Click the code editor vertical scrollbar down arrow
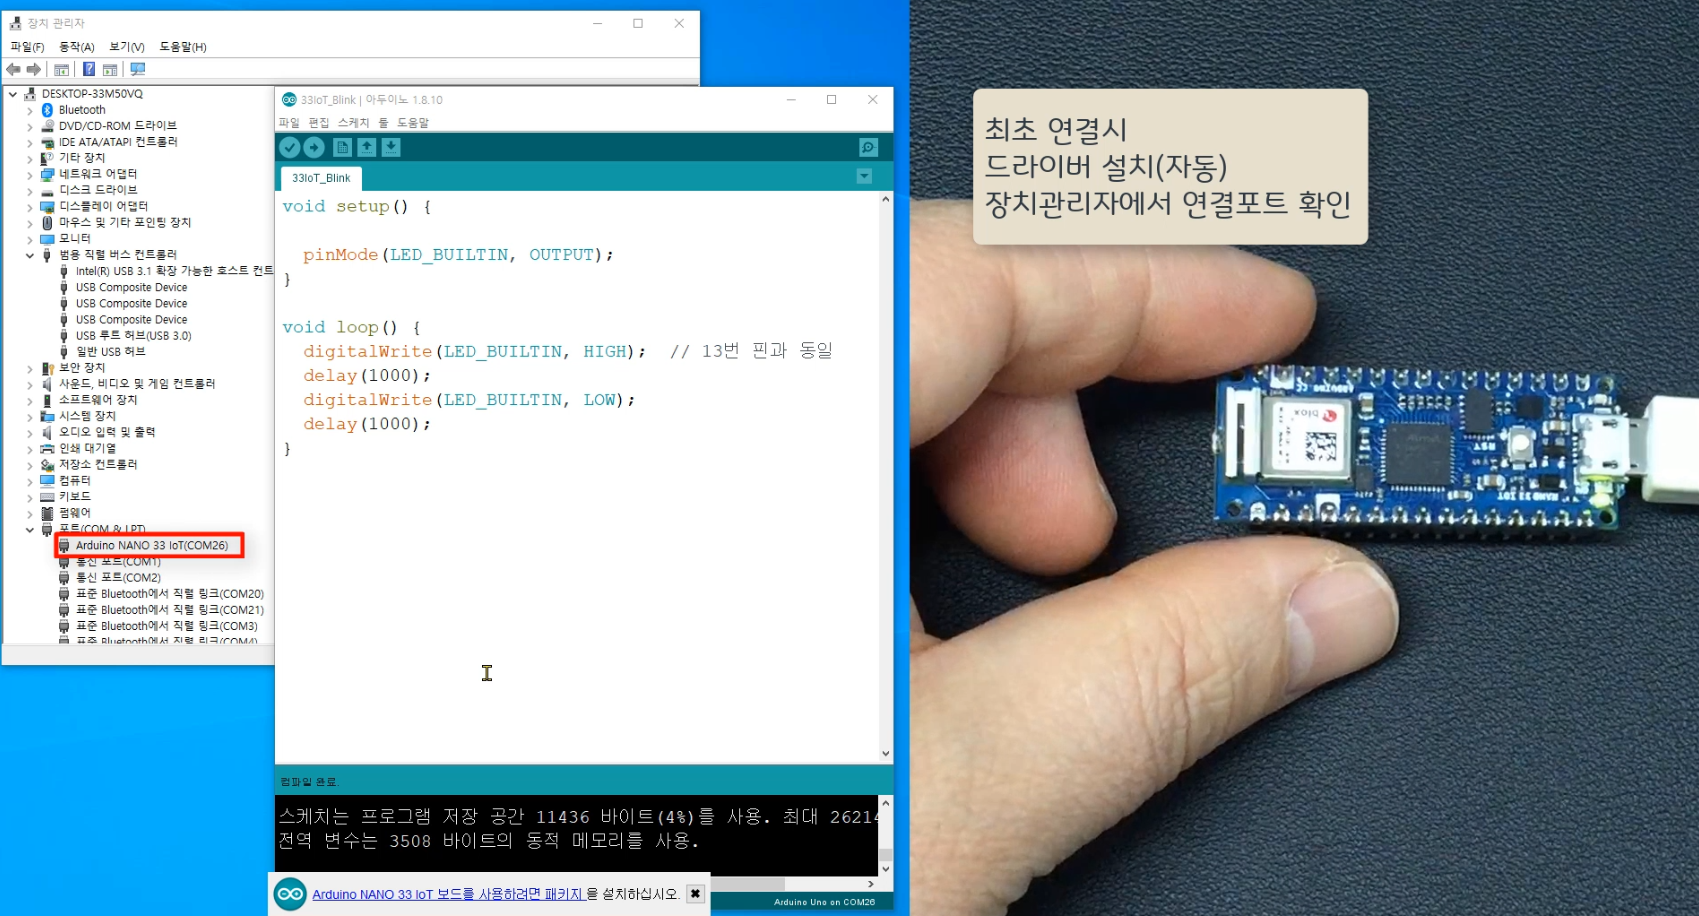Image resolution: width=1699 pixels, height=916 pixels. click(x=885, y=753)
